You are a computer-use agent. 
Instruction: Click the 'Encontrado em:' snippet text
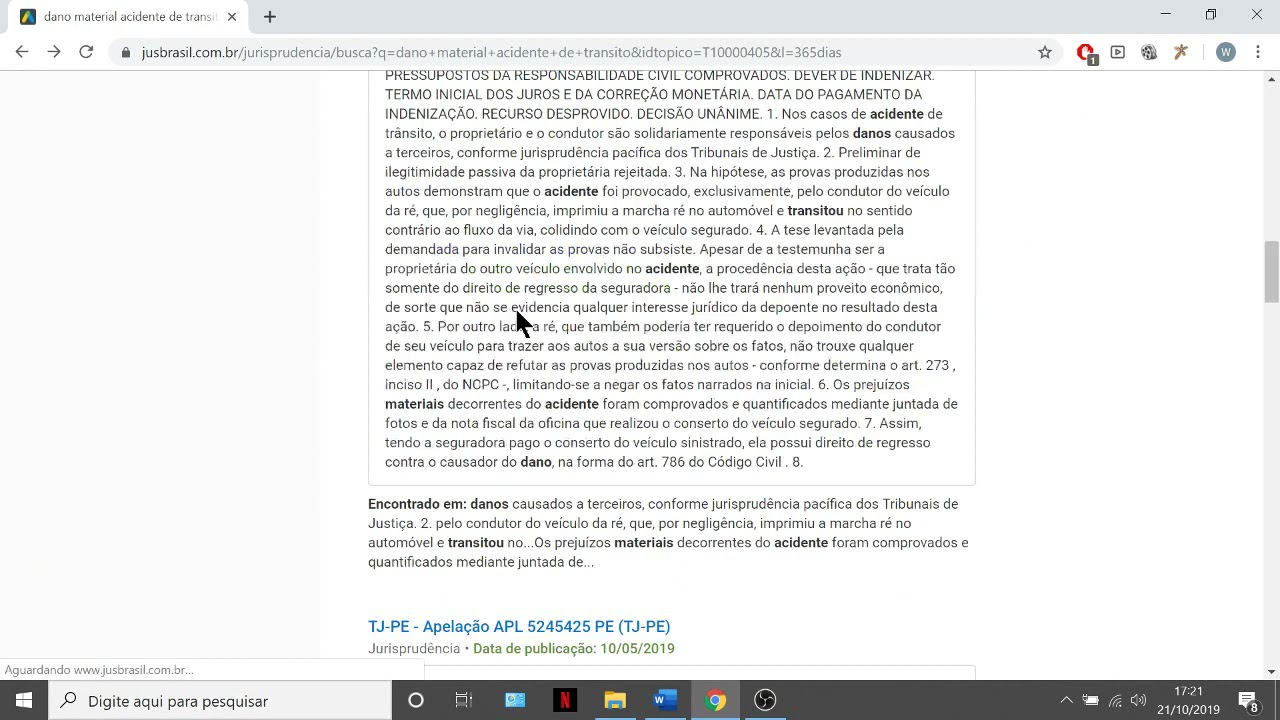click(x=668, y=533)
